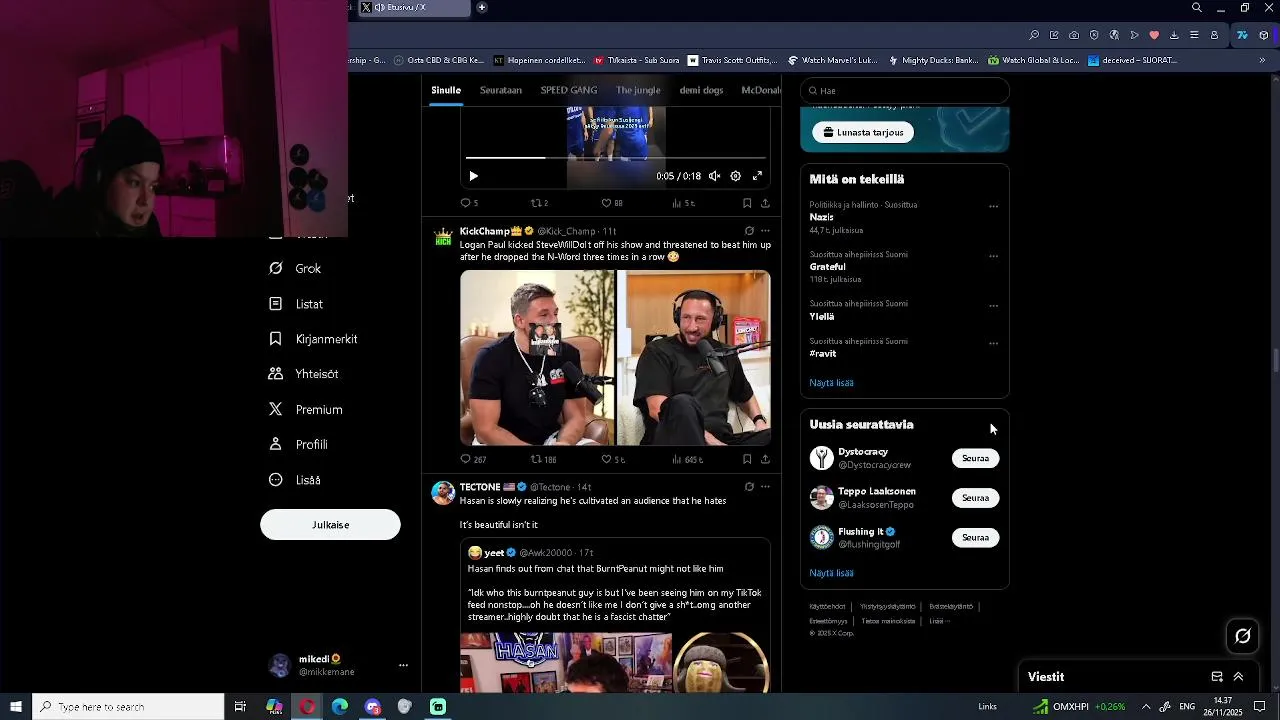
Task: Follow Flushing It
Action: (975, 538)
